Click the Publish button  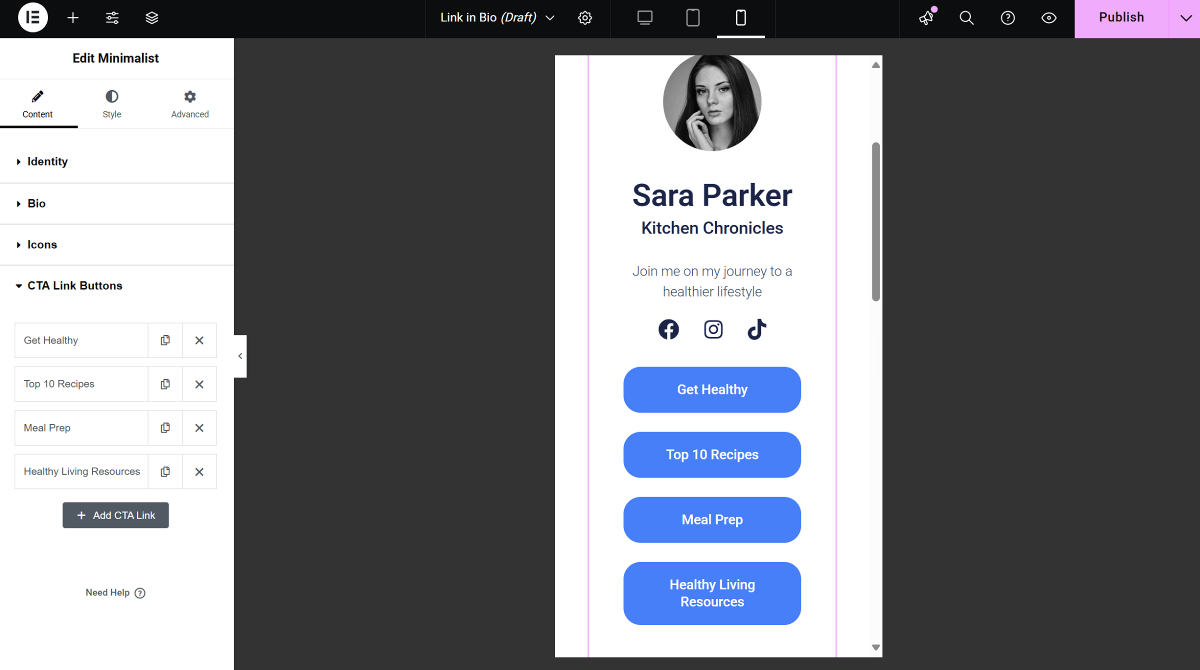pyautogui.click(x=1121, y=18)
